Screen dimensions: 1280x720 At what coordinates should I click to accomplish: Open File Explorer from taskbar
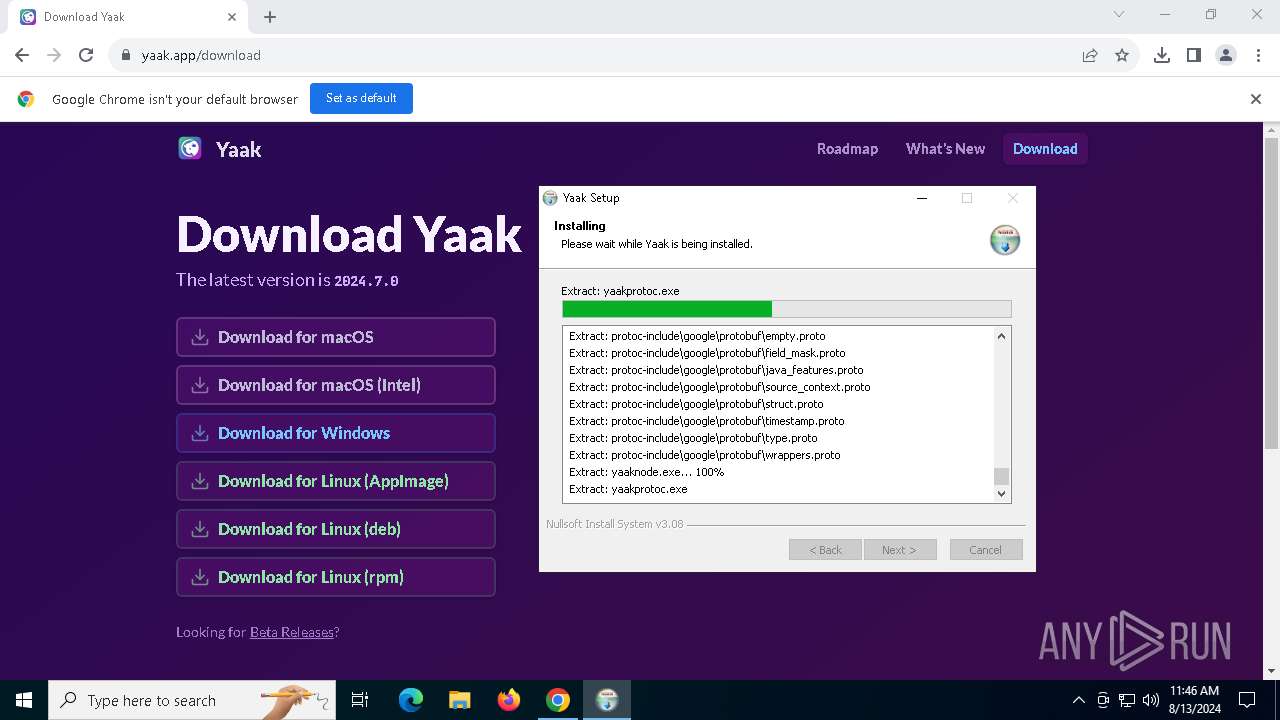coord(459,700)
